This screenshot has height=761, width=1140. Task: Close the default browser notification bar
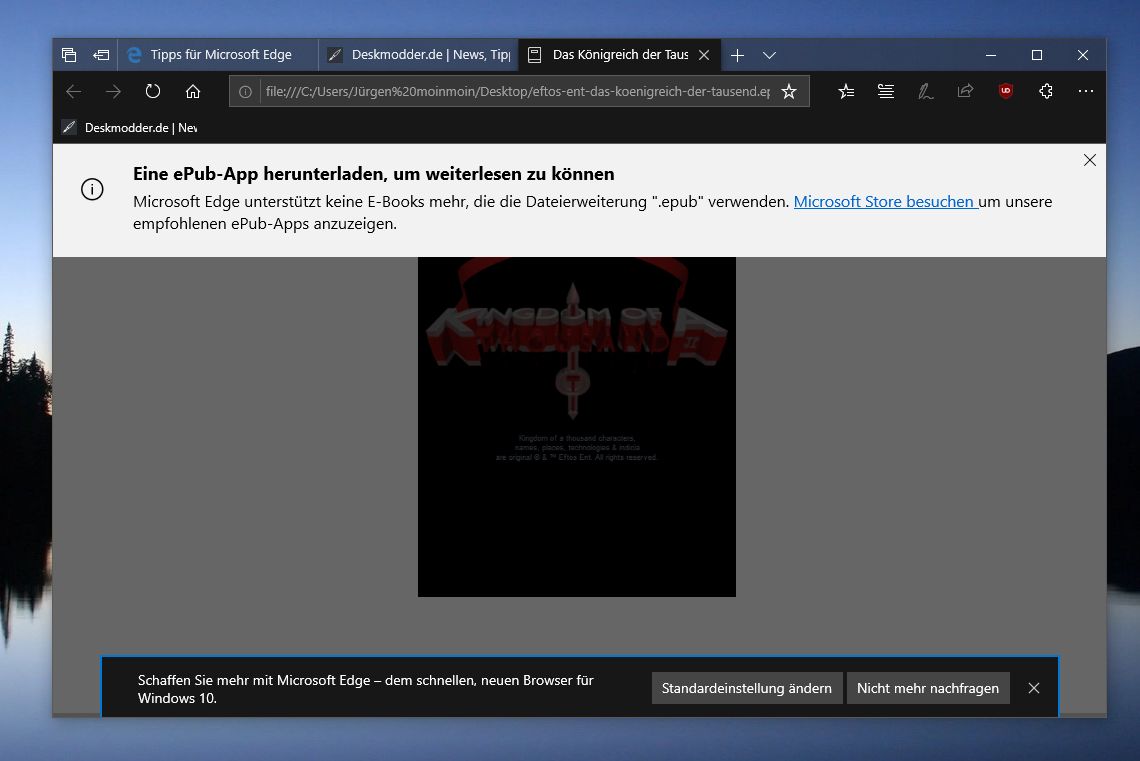pos(1034,688)
